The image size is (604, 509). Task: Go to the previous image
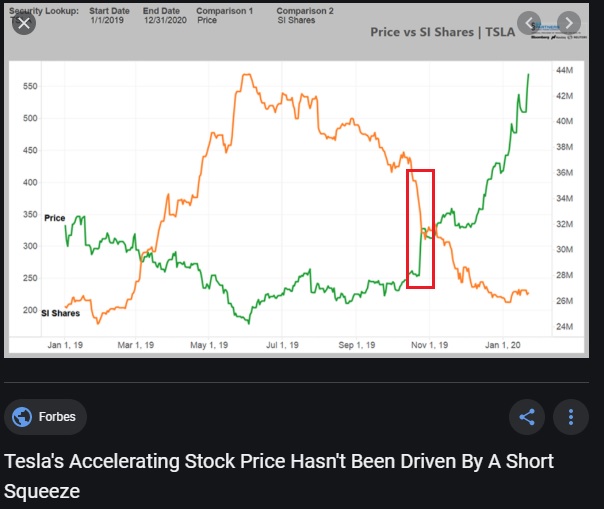coord(531,23)
